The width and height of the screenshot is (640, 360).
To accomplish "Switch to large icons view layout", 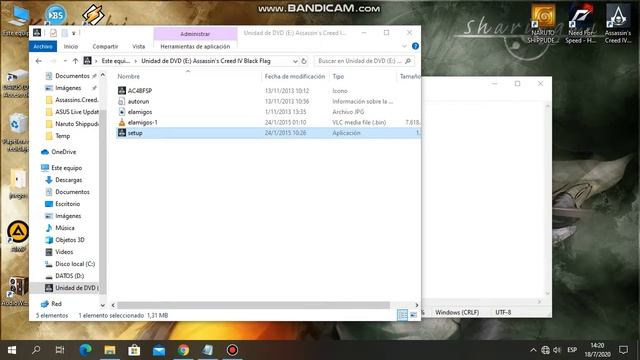I will 413,315.
